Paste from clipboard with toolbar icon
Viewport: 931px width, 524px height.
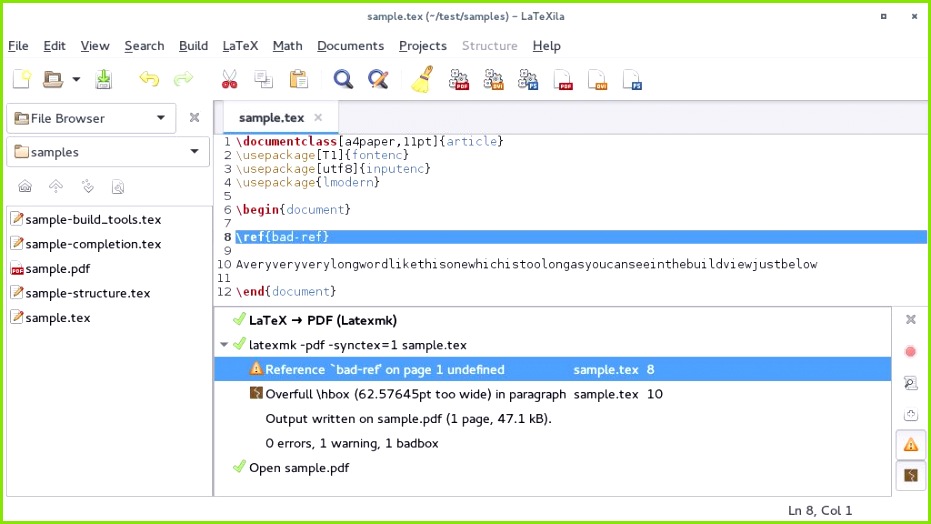[298, 79]
